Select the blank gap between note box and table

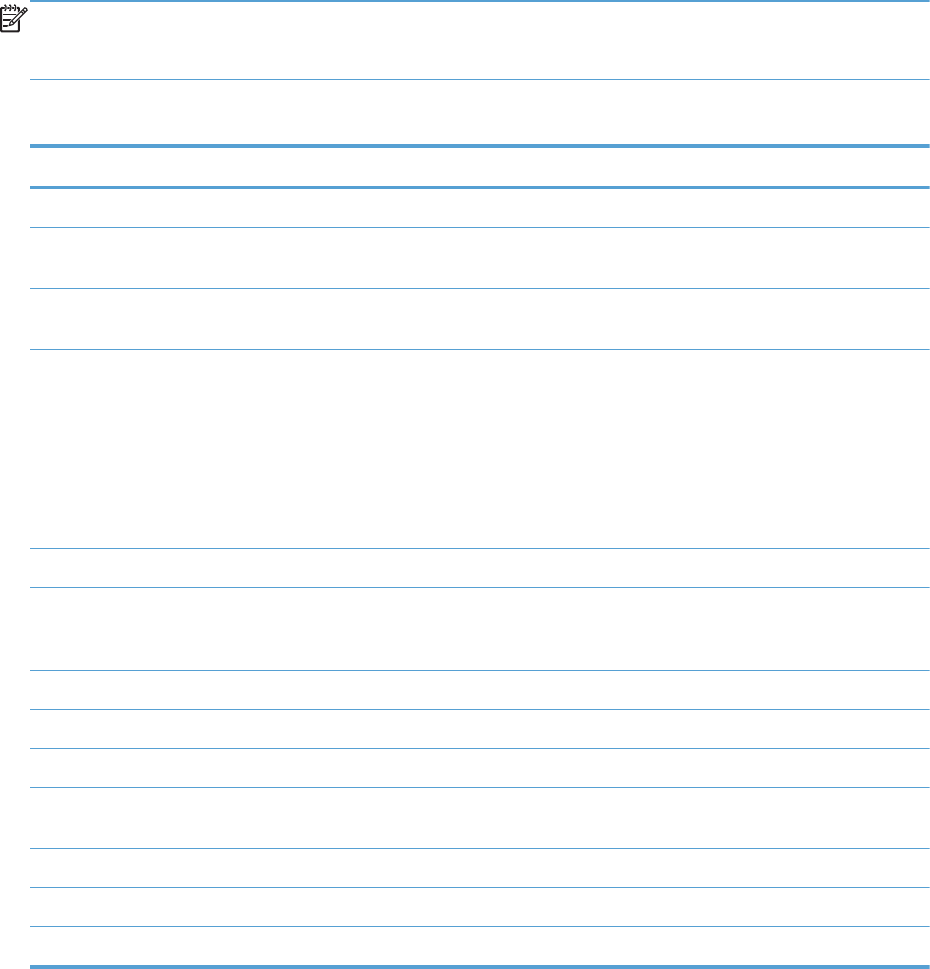tap(480, 112)
